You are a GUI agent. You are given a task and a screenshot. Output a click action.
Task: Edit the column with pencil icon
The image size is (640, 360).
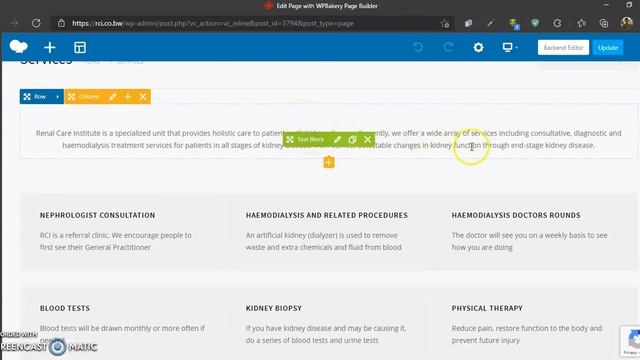(x=113, y=97)
